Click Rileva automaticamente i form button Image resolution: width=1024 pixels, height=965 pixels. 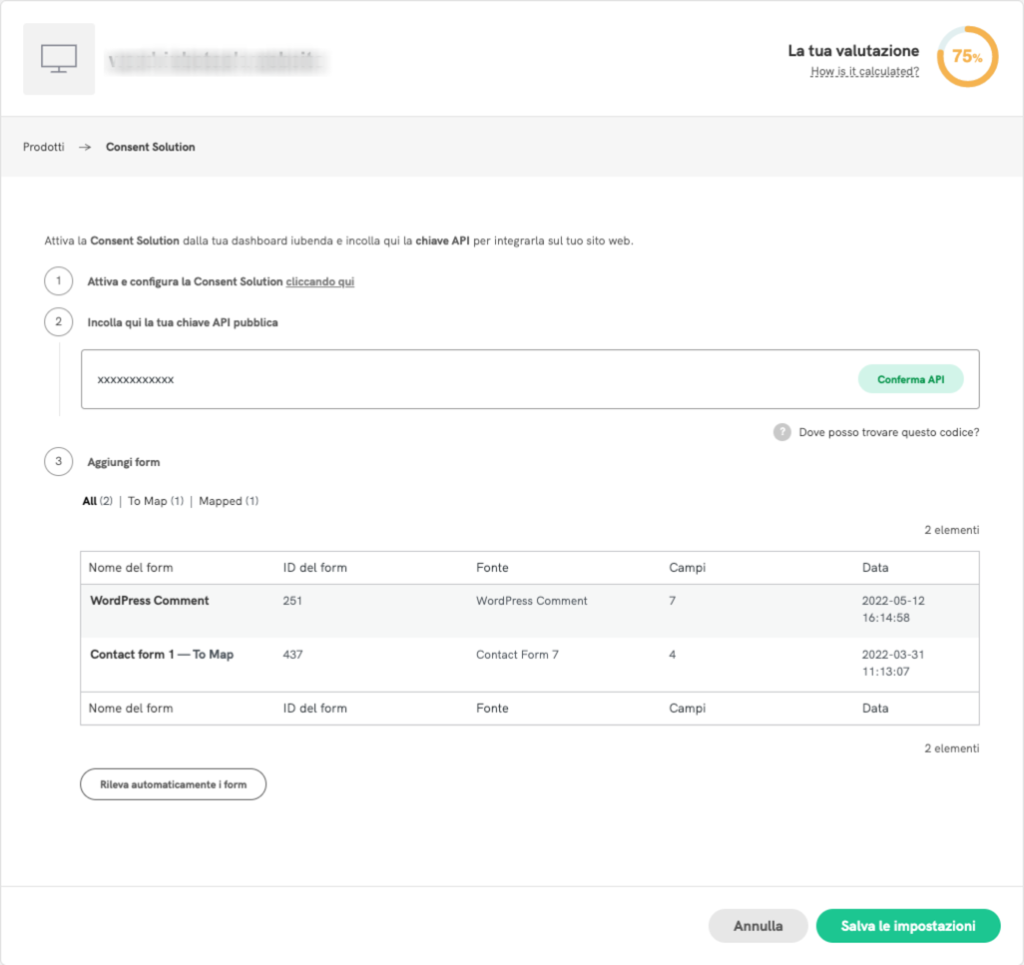coord(173,785)
